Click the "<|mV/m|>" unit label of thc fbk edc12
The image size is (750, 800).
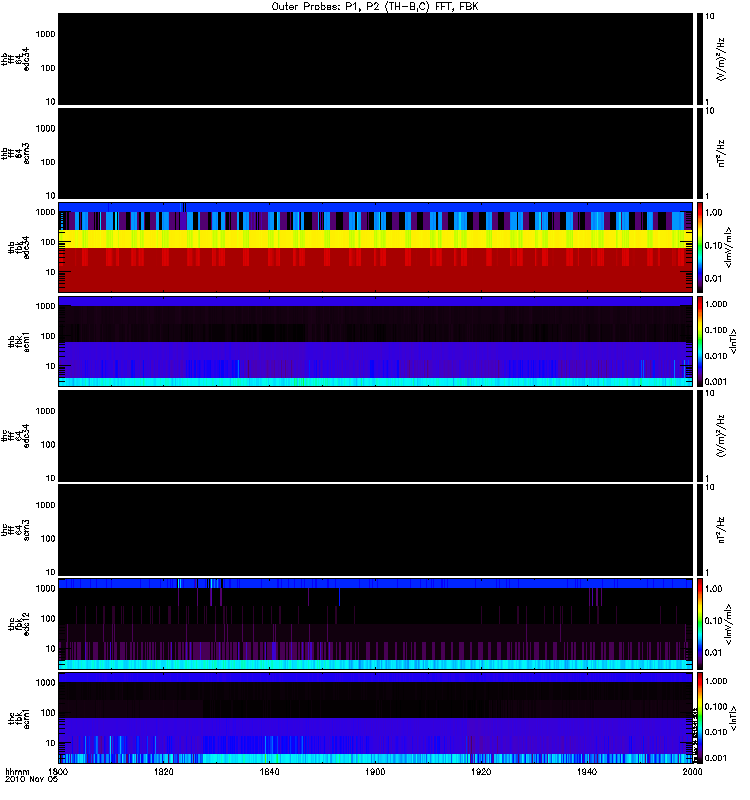(x=728, y=624)
